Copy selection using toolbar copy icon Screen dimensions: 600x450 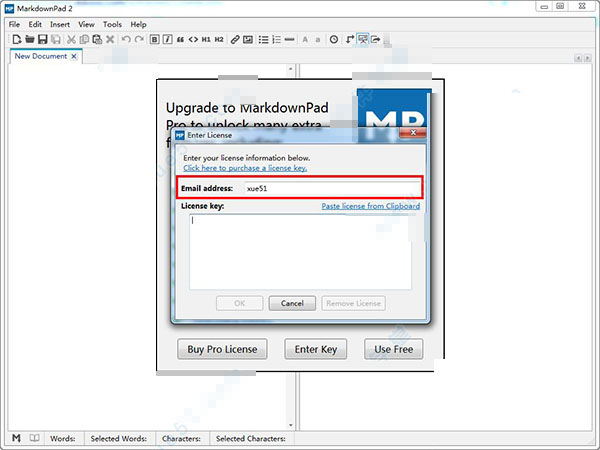(x=84, y=39)
